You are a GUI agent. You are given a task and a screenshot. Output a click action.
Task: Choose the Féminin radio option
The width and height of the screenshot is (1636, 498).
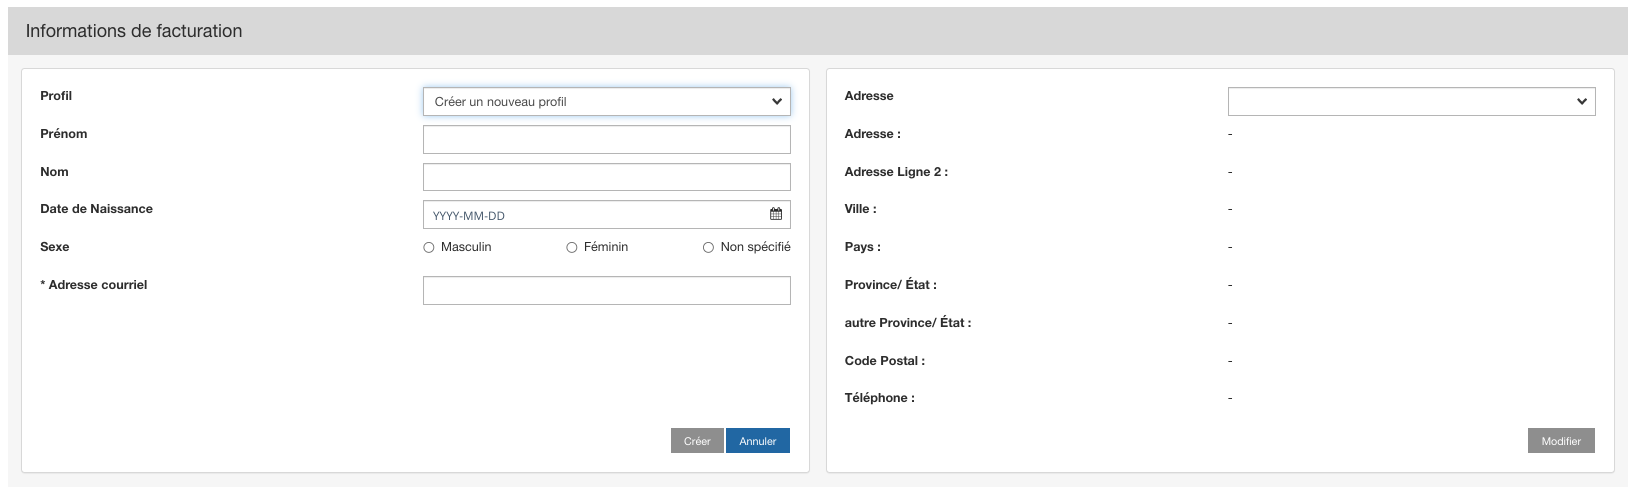click(x=572, y=247)
